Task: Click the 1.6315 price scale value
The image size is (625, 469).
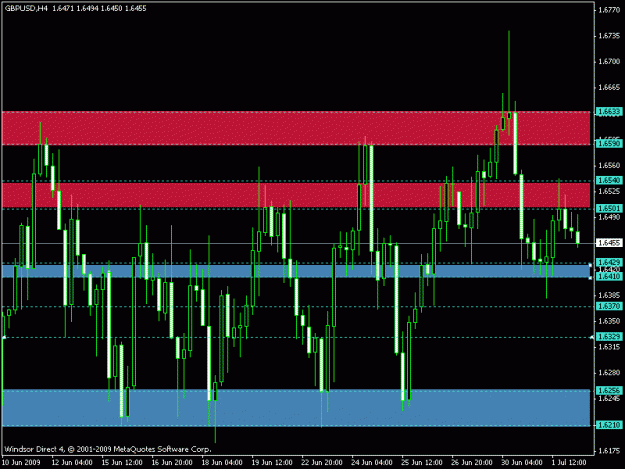Action: point(609,347)
